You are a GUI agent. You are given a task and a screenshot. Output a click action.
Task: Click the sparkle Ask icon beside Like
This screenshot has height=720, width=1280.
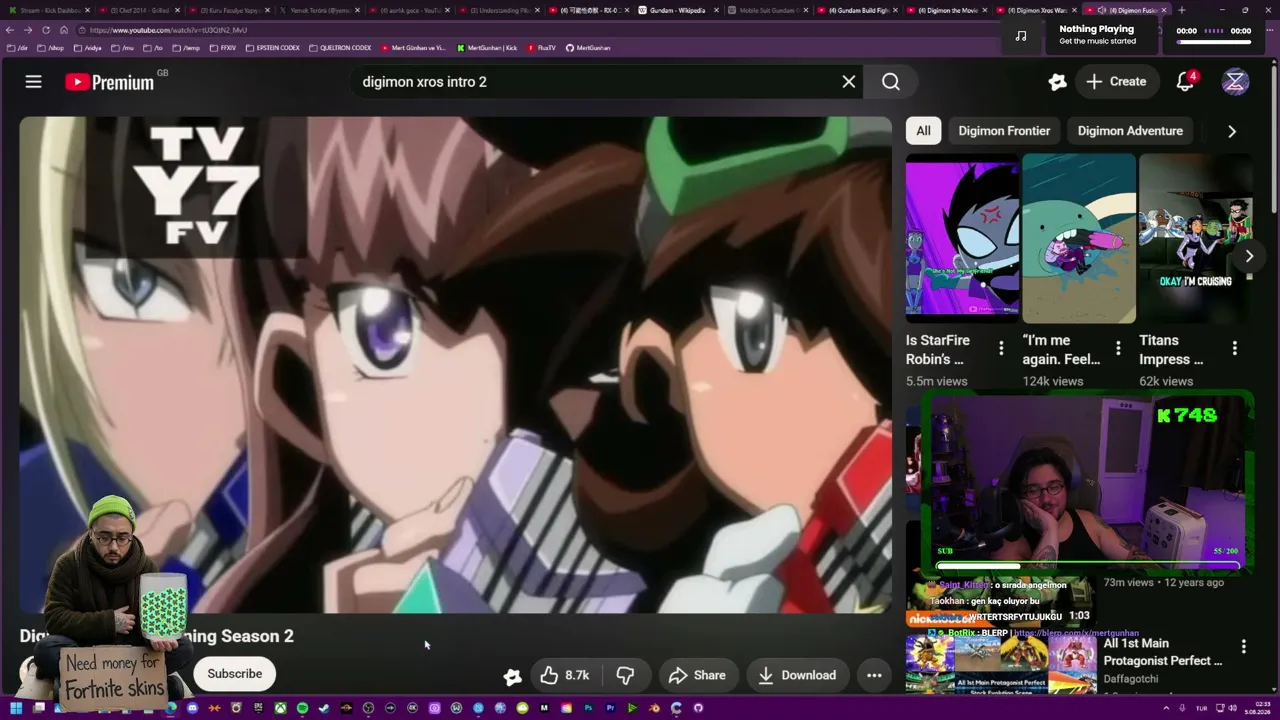pyautogui.click(x=512, y=676)
